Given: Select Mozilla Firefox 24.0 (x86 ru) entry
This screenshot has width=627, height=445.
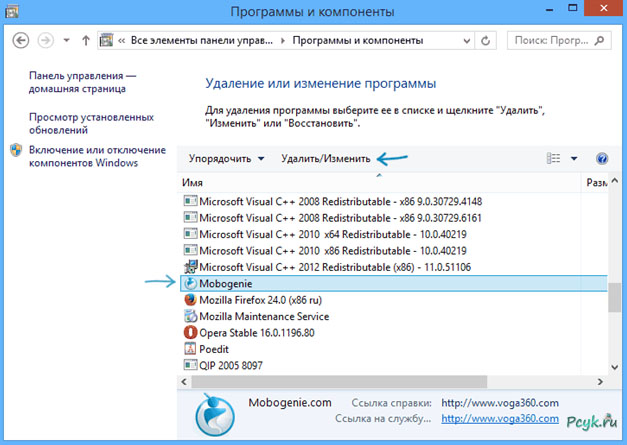Looking at the screenshot, I should click(x=394, y=300).
